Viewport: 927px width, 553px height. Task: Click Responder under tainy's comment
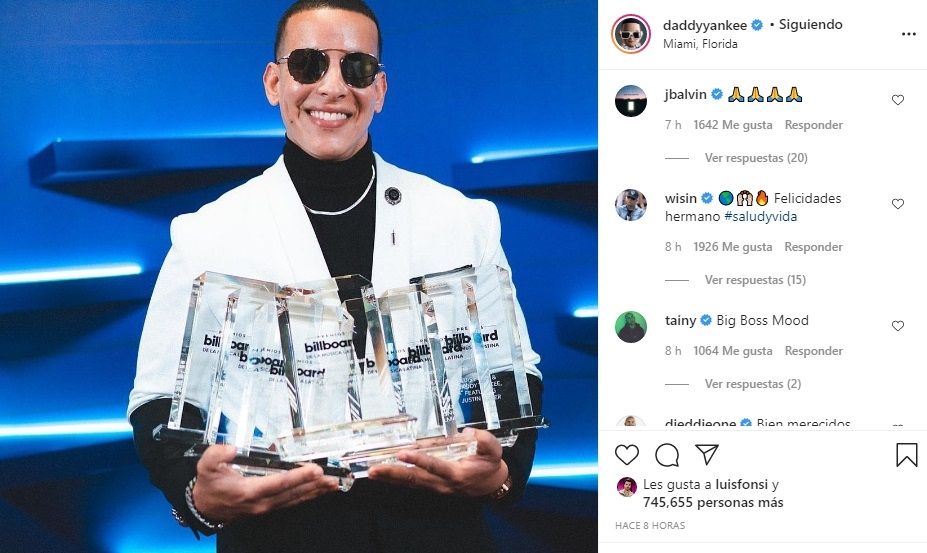[813, 351]
